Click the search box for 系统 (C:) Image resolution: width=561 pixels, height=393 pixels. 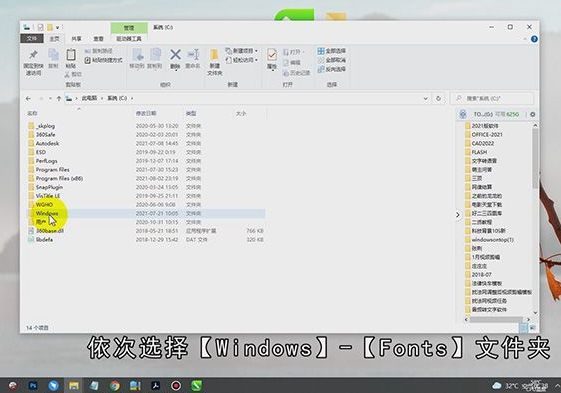492,98
